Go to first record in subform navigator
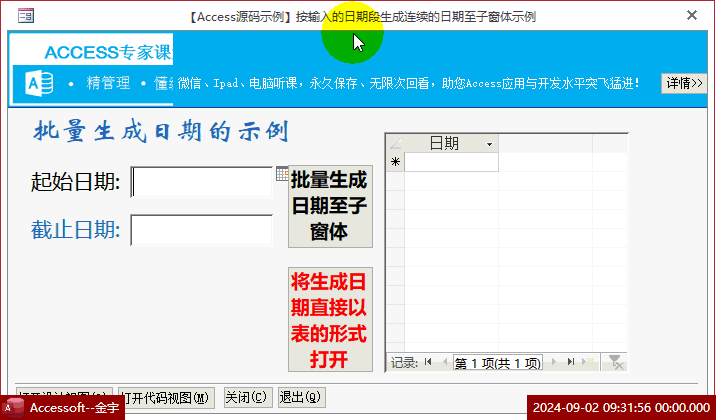 click(428, 362)
